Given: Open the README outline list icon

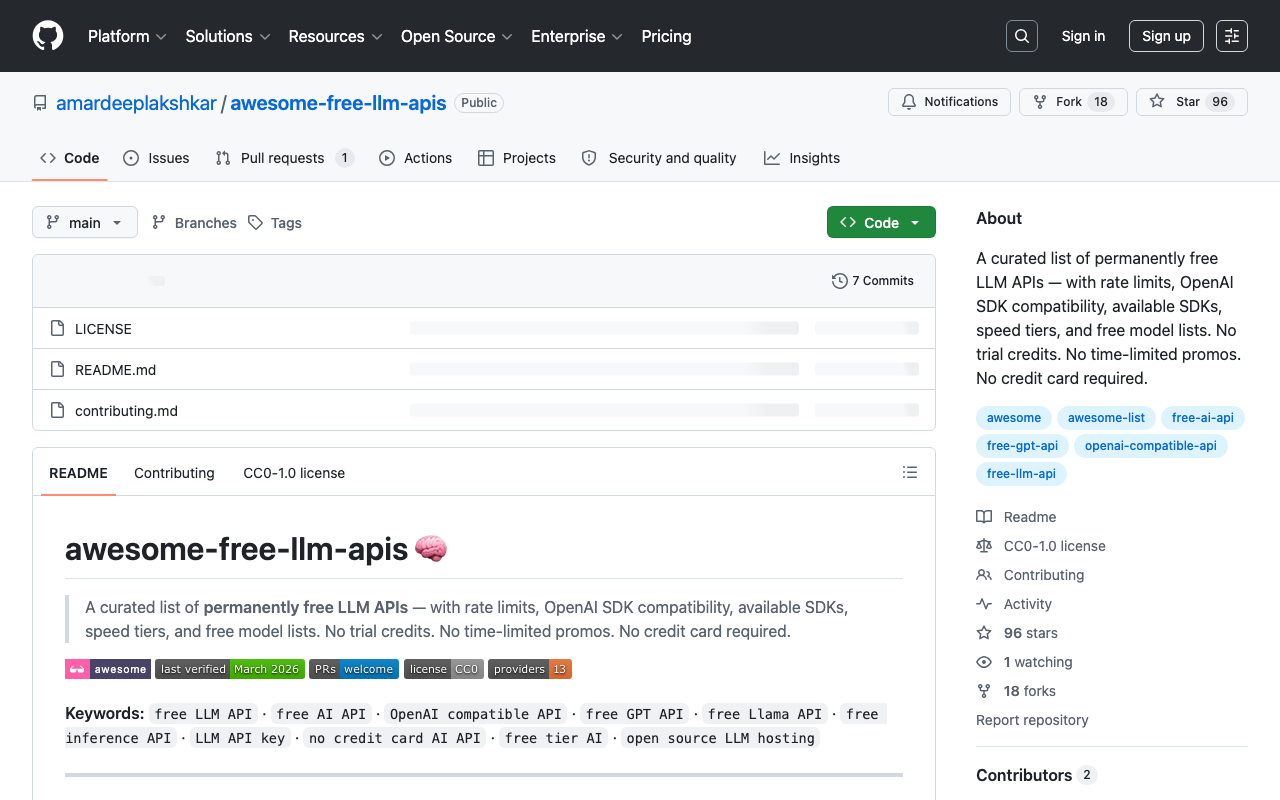Looking at the screenshot, I should (x=910, y=472).
